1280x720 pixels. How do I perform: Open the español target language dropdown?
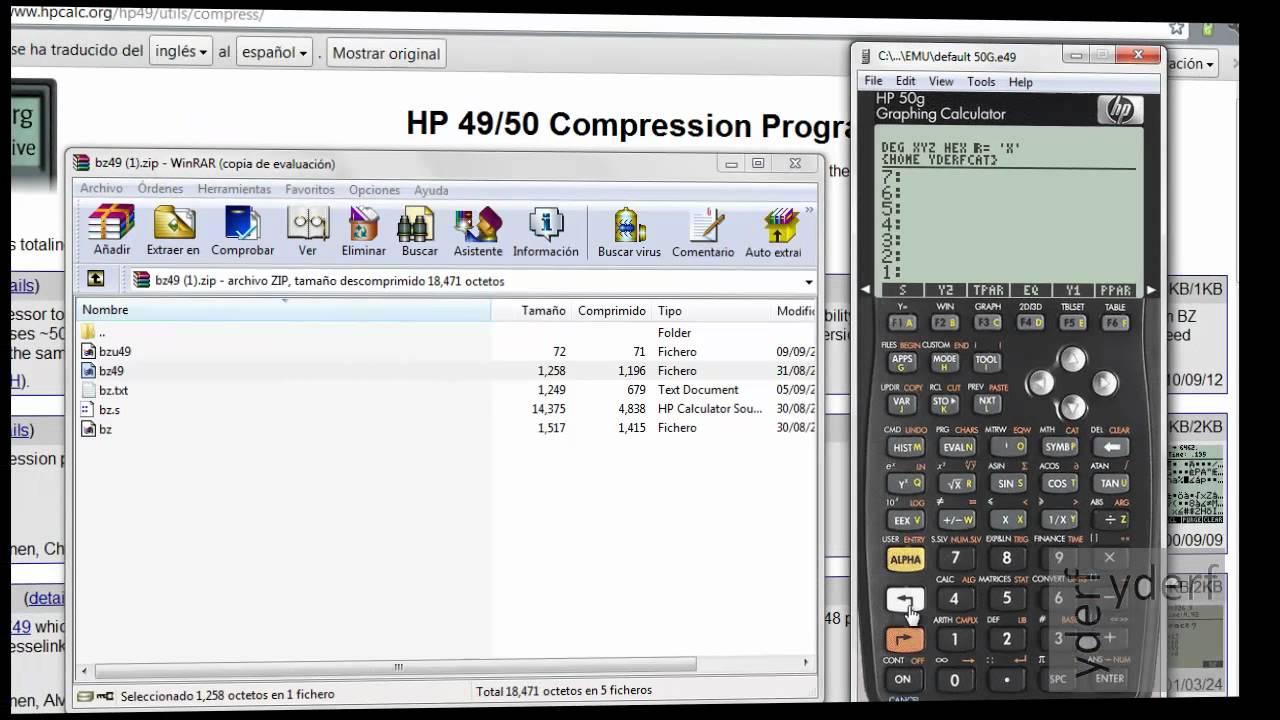[274, 51]
